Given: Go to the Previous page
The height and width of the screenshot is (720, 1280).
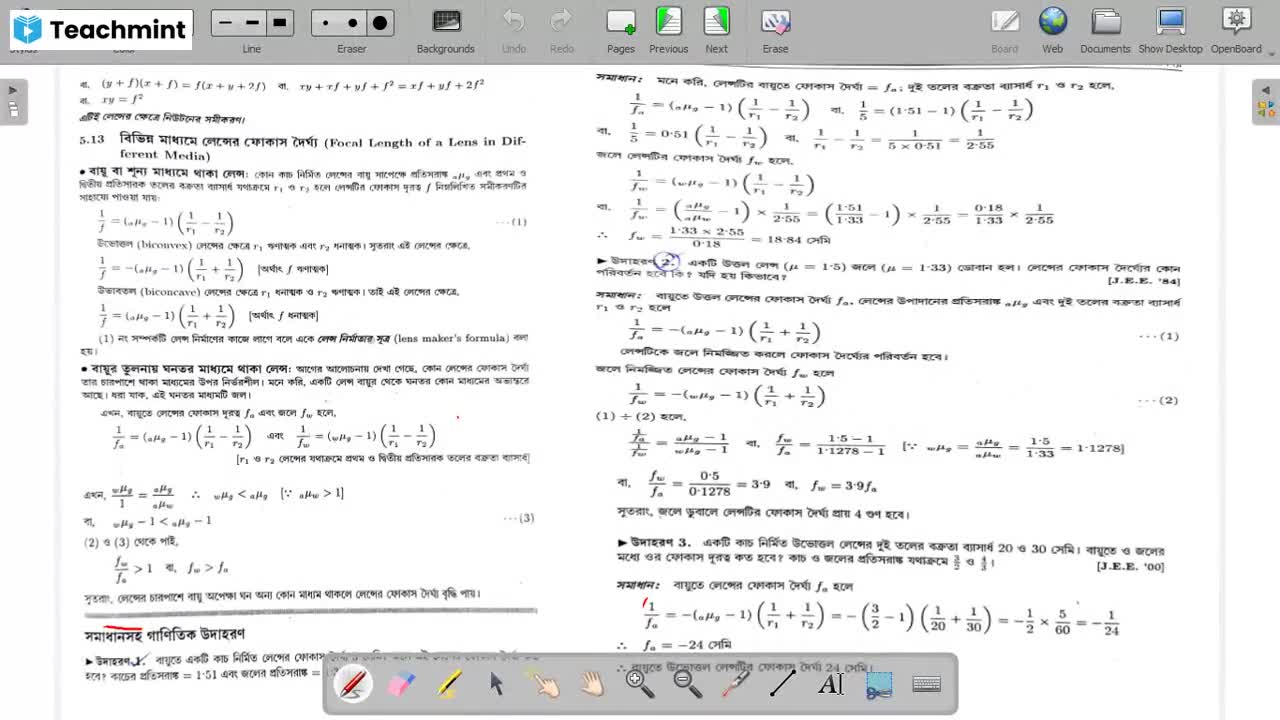Looking at the screenshot, I should pos(668,31).
